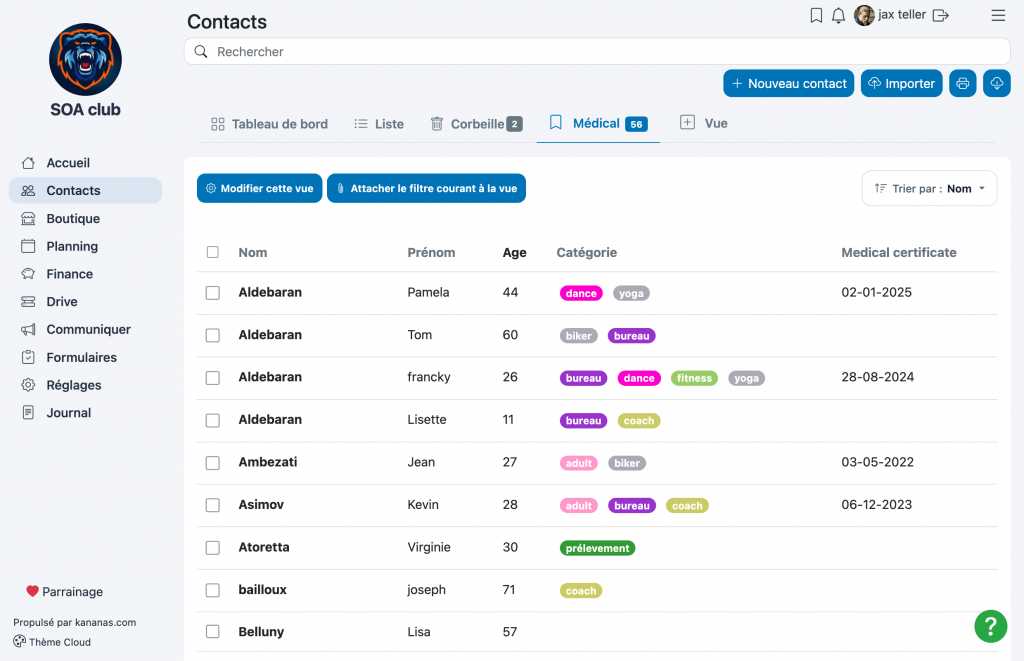Click the Communiquer megaphone icon
This screenshot has width=1024, height=661.
pos(28,329)
